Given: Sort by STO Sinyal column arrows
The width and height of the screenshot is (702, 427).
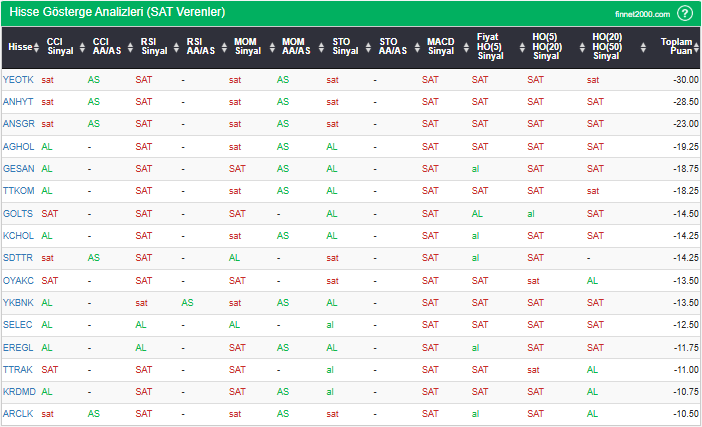Looking at the screenshot, I should (368, 47).
